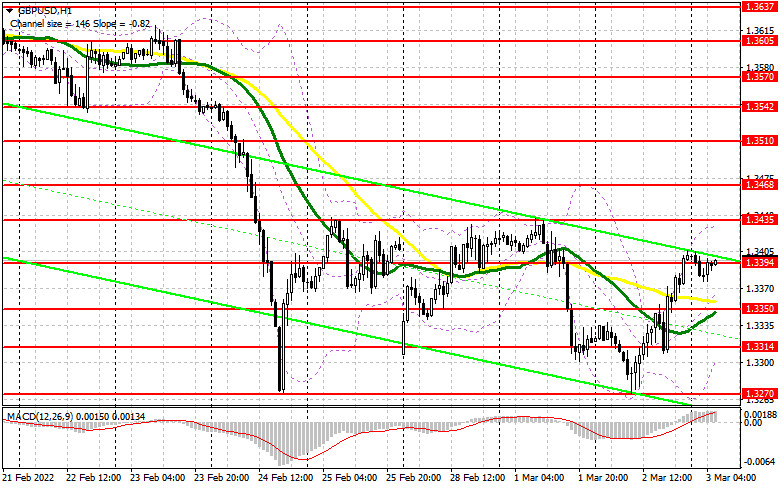Click the 1.3370 axis price value
Viewport: 781px width, 489px height.
click(x=760, y=288)
